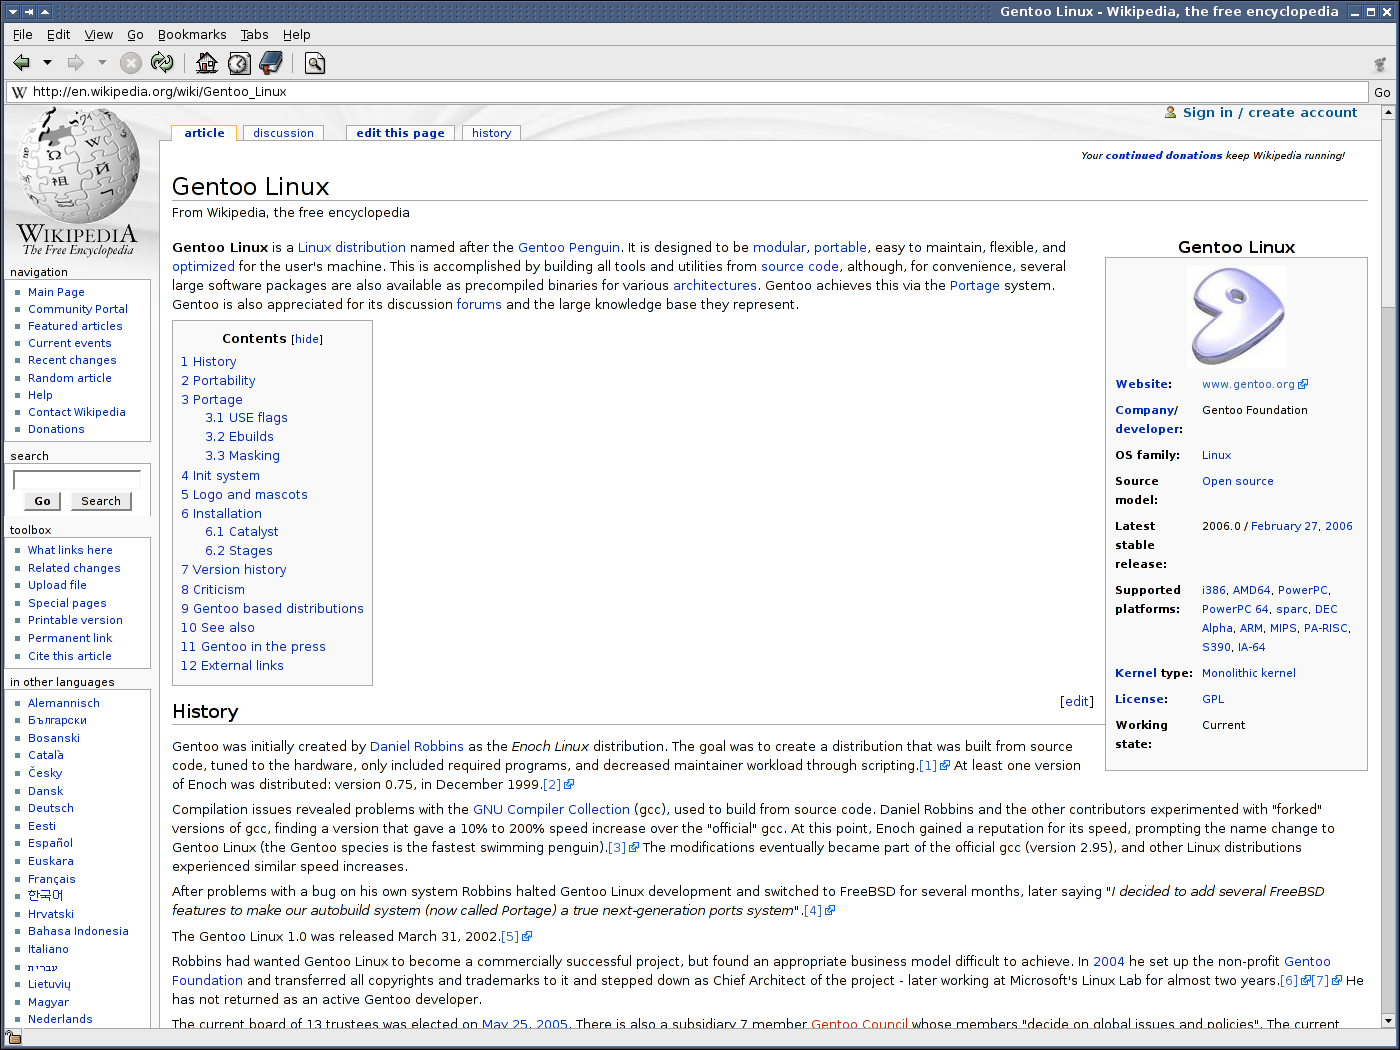Open the Daniel Robbins link

click(417, 747)
